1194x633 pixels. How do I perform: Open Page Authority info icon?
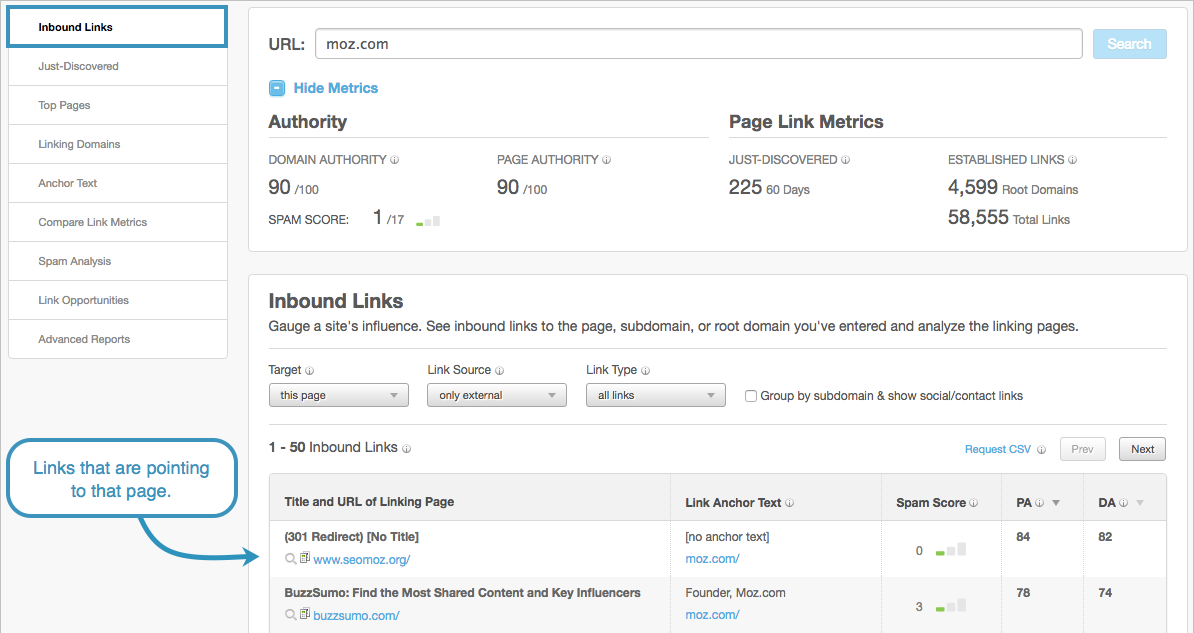[x=607, y=160]
